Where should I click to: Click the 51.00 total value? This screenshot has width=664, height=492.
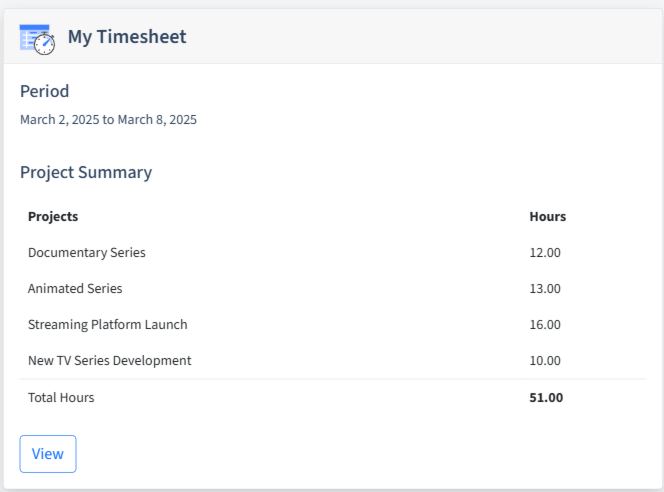point(546,398)
